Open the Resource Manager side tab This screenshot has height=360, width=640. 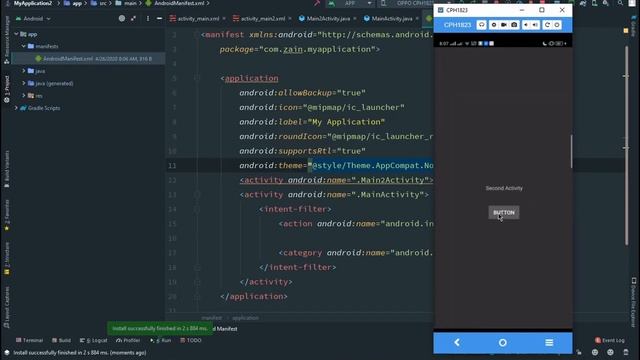(x=7, y=40)
